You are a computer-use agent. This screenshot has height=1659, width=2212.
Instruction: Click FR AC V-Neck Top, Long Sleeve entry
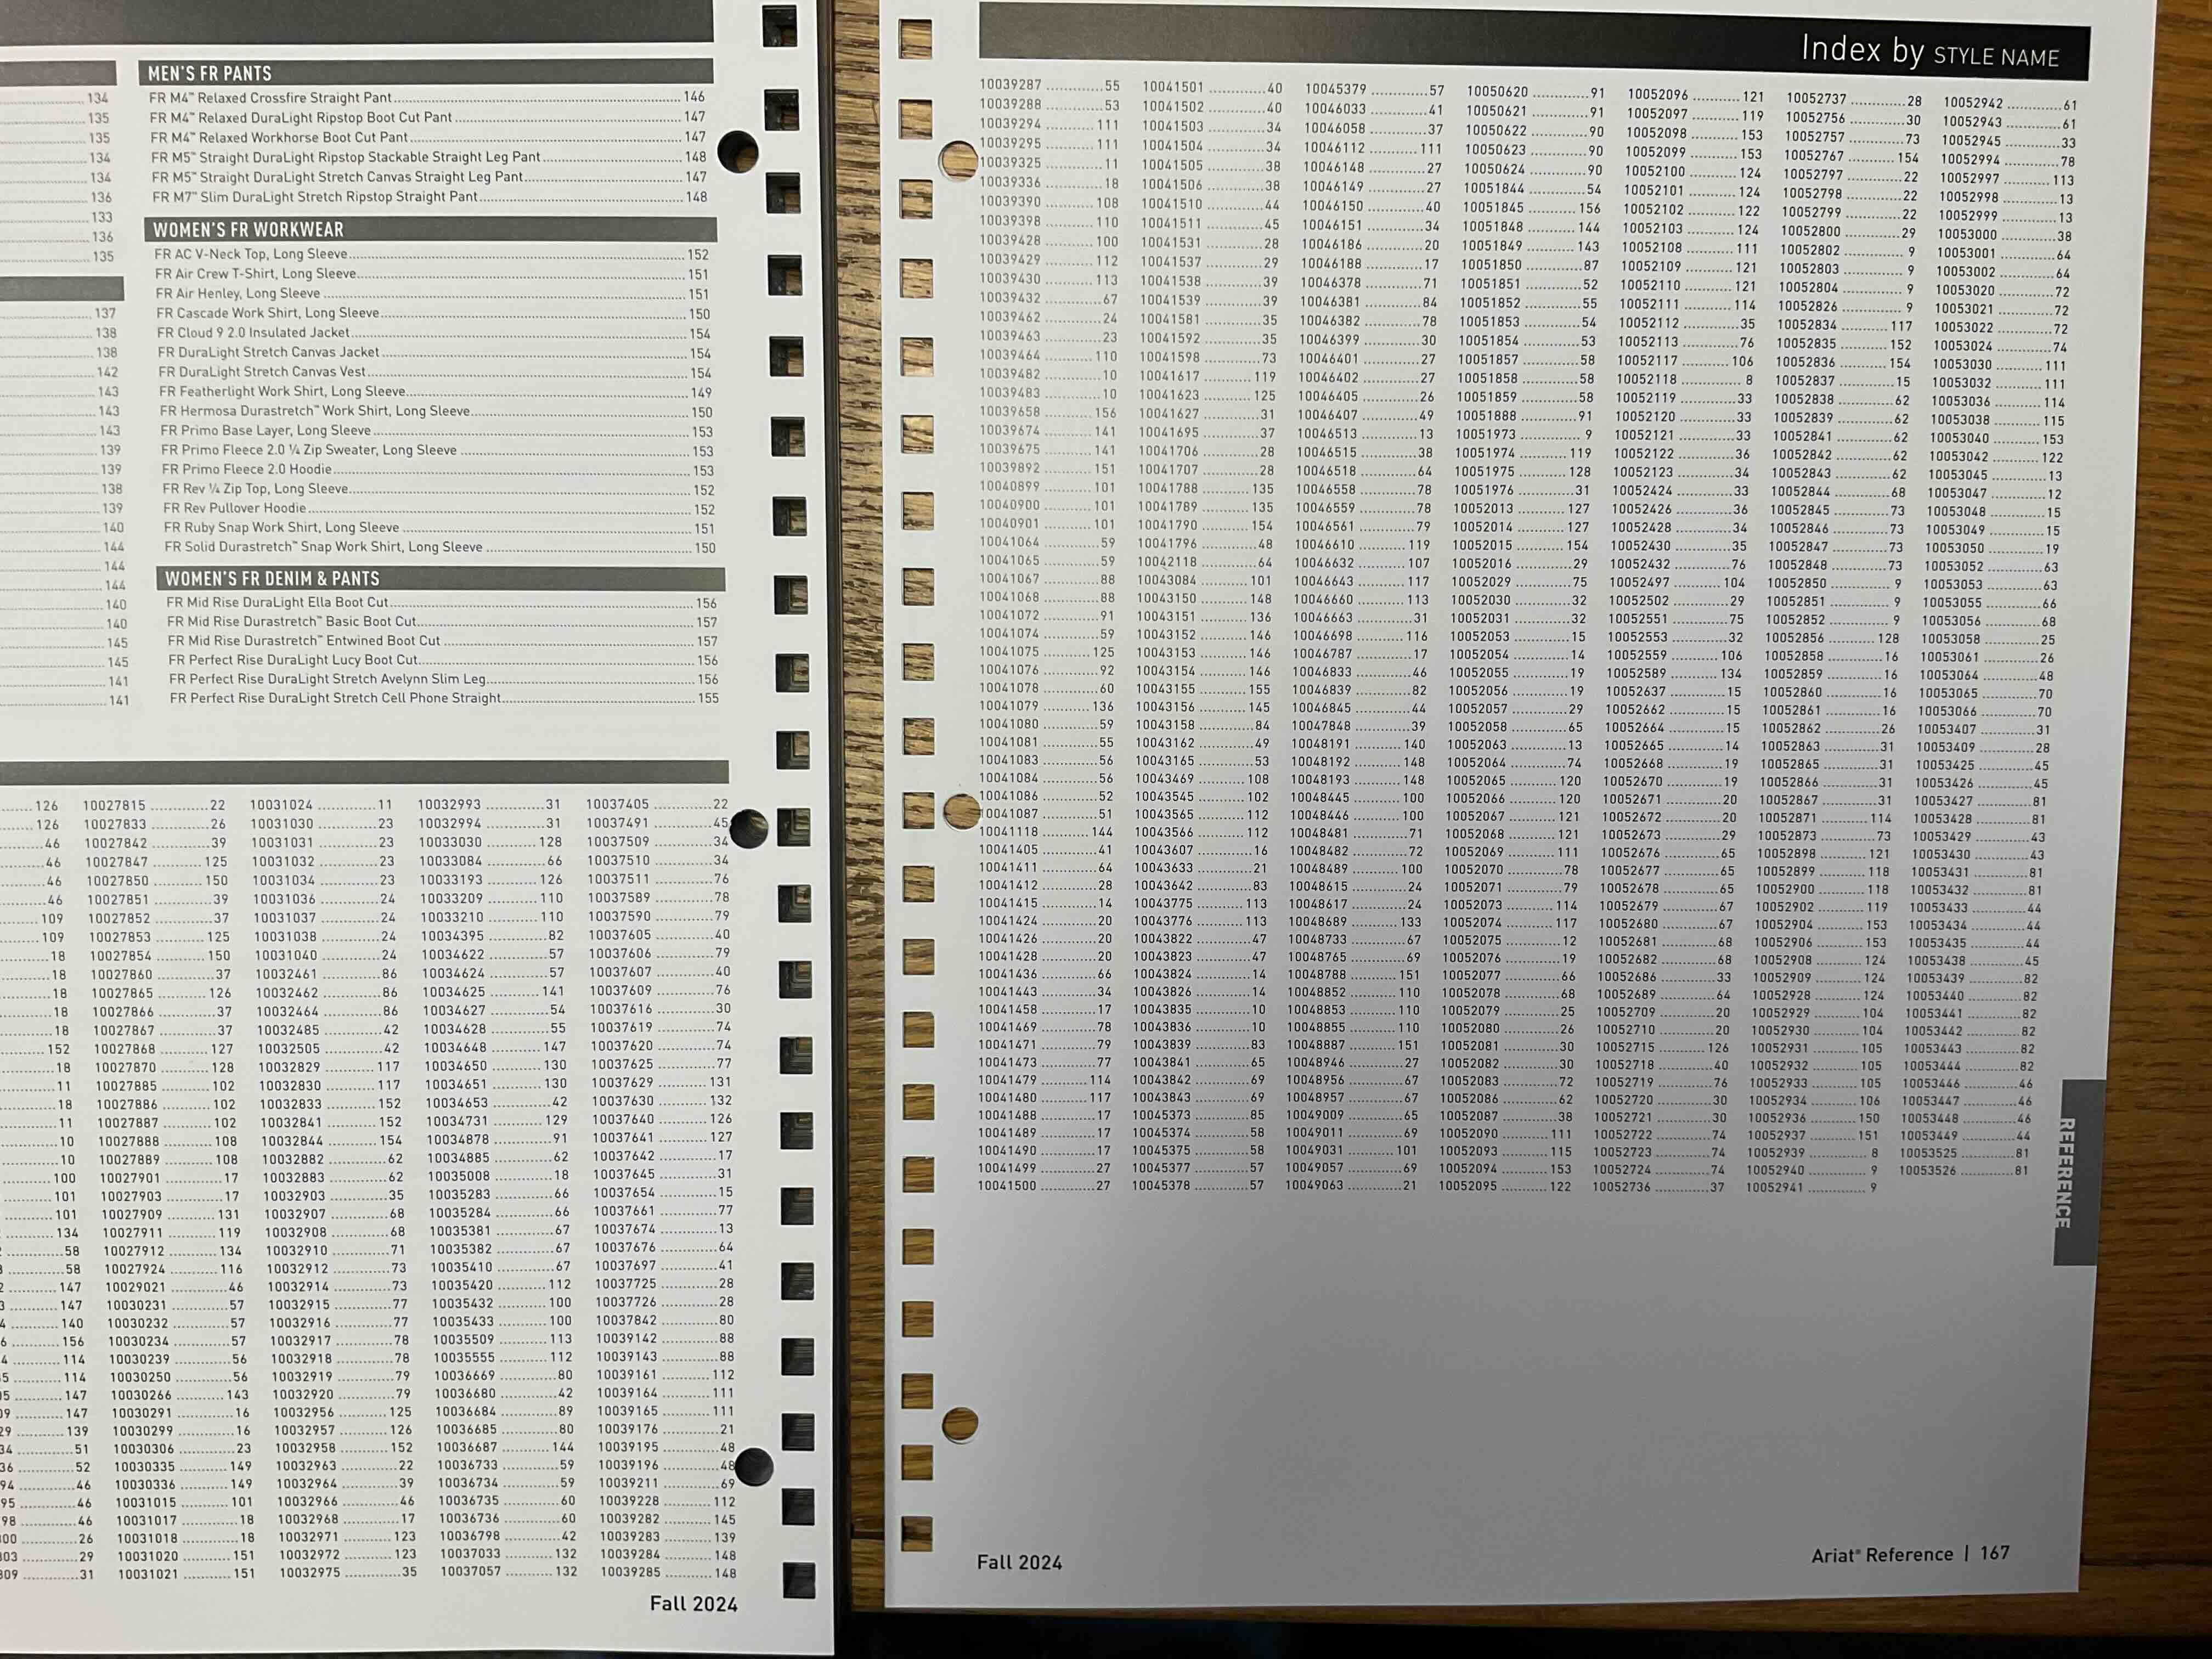point(251,254)
